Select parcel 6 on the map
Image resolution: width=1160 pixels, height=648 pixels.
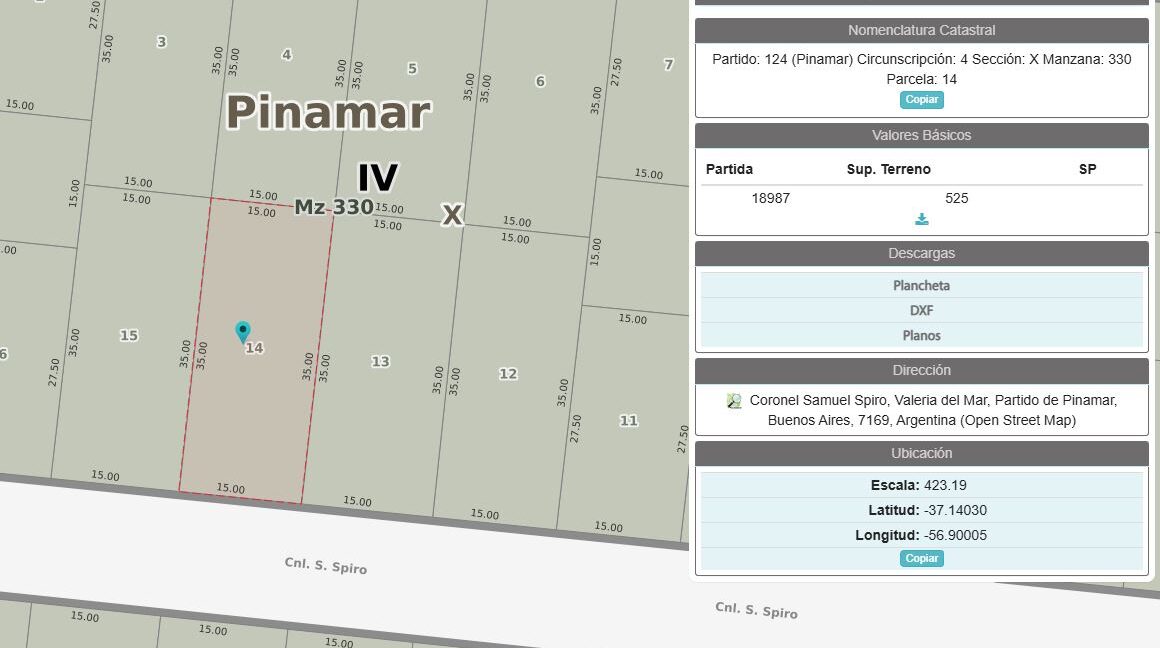[540, 81]
